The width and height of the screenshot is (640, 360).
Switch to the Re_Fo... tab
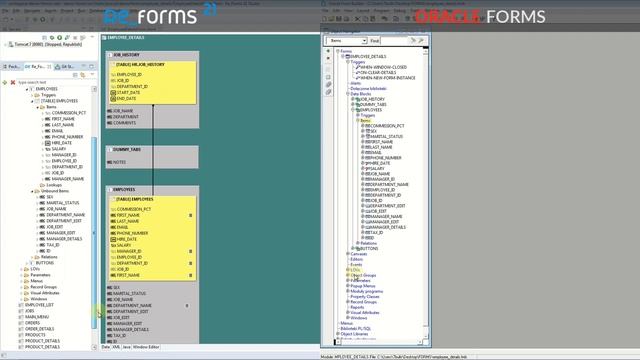click(x=38, y=67)
